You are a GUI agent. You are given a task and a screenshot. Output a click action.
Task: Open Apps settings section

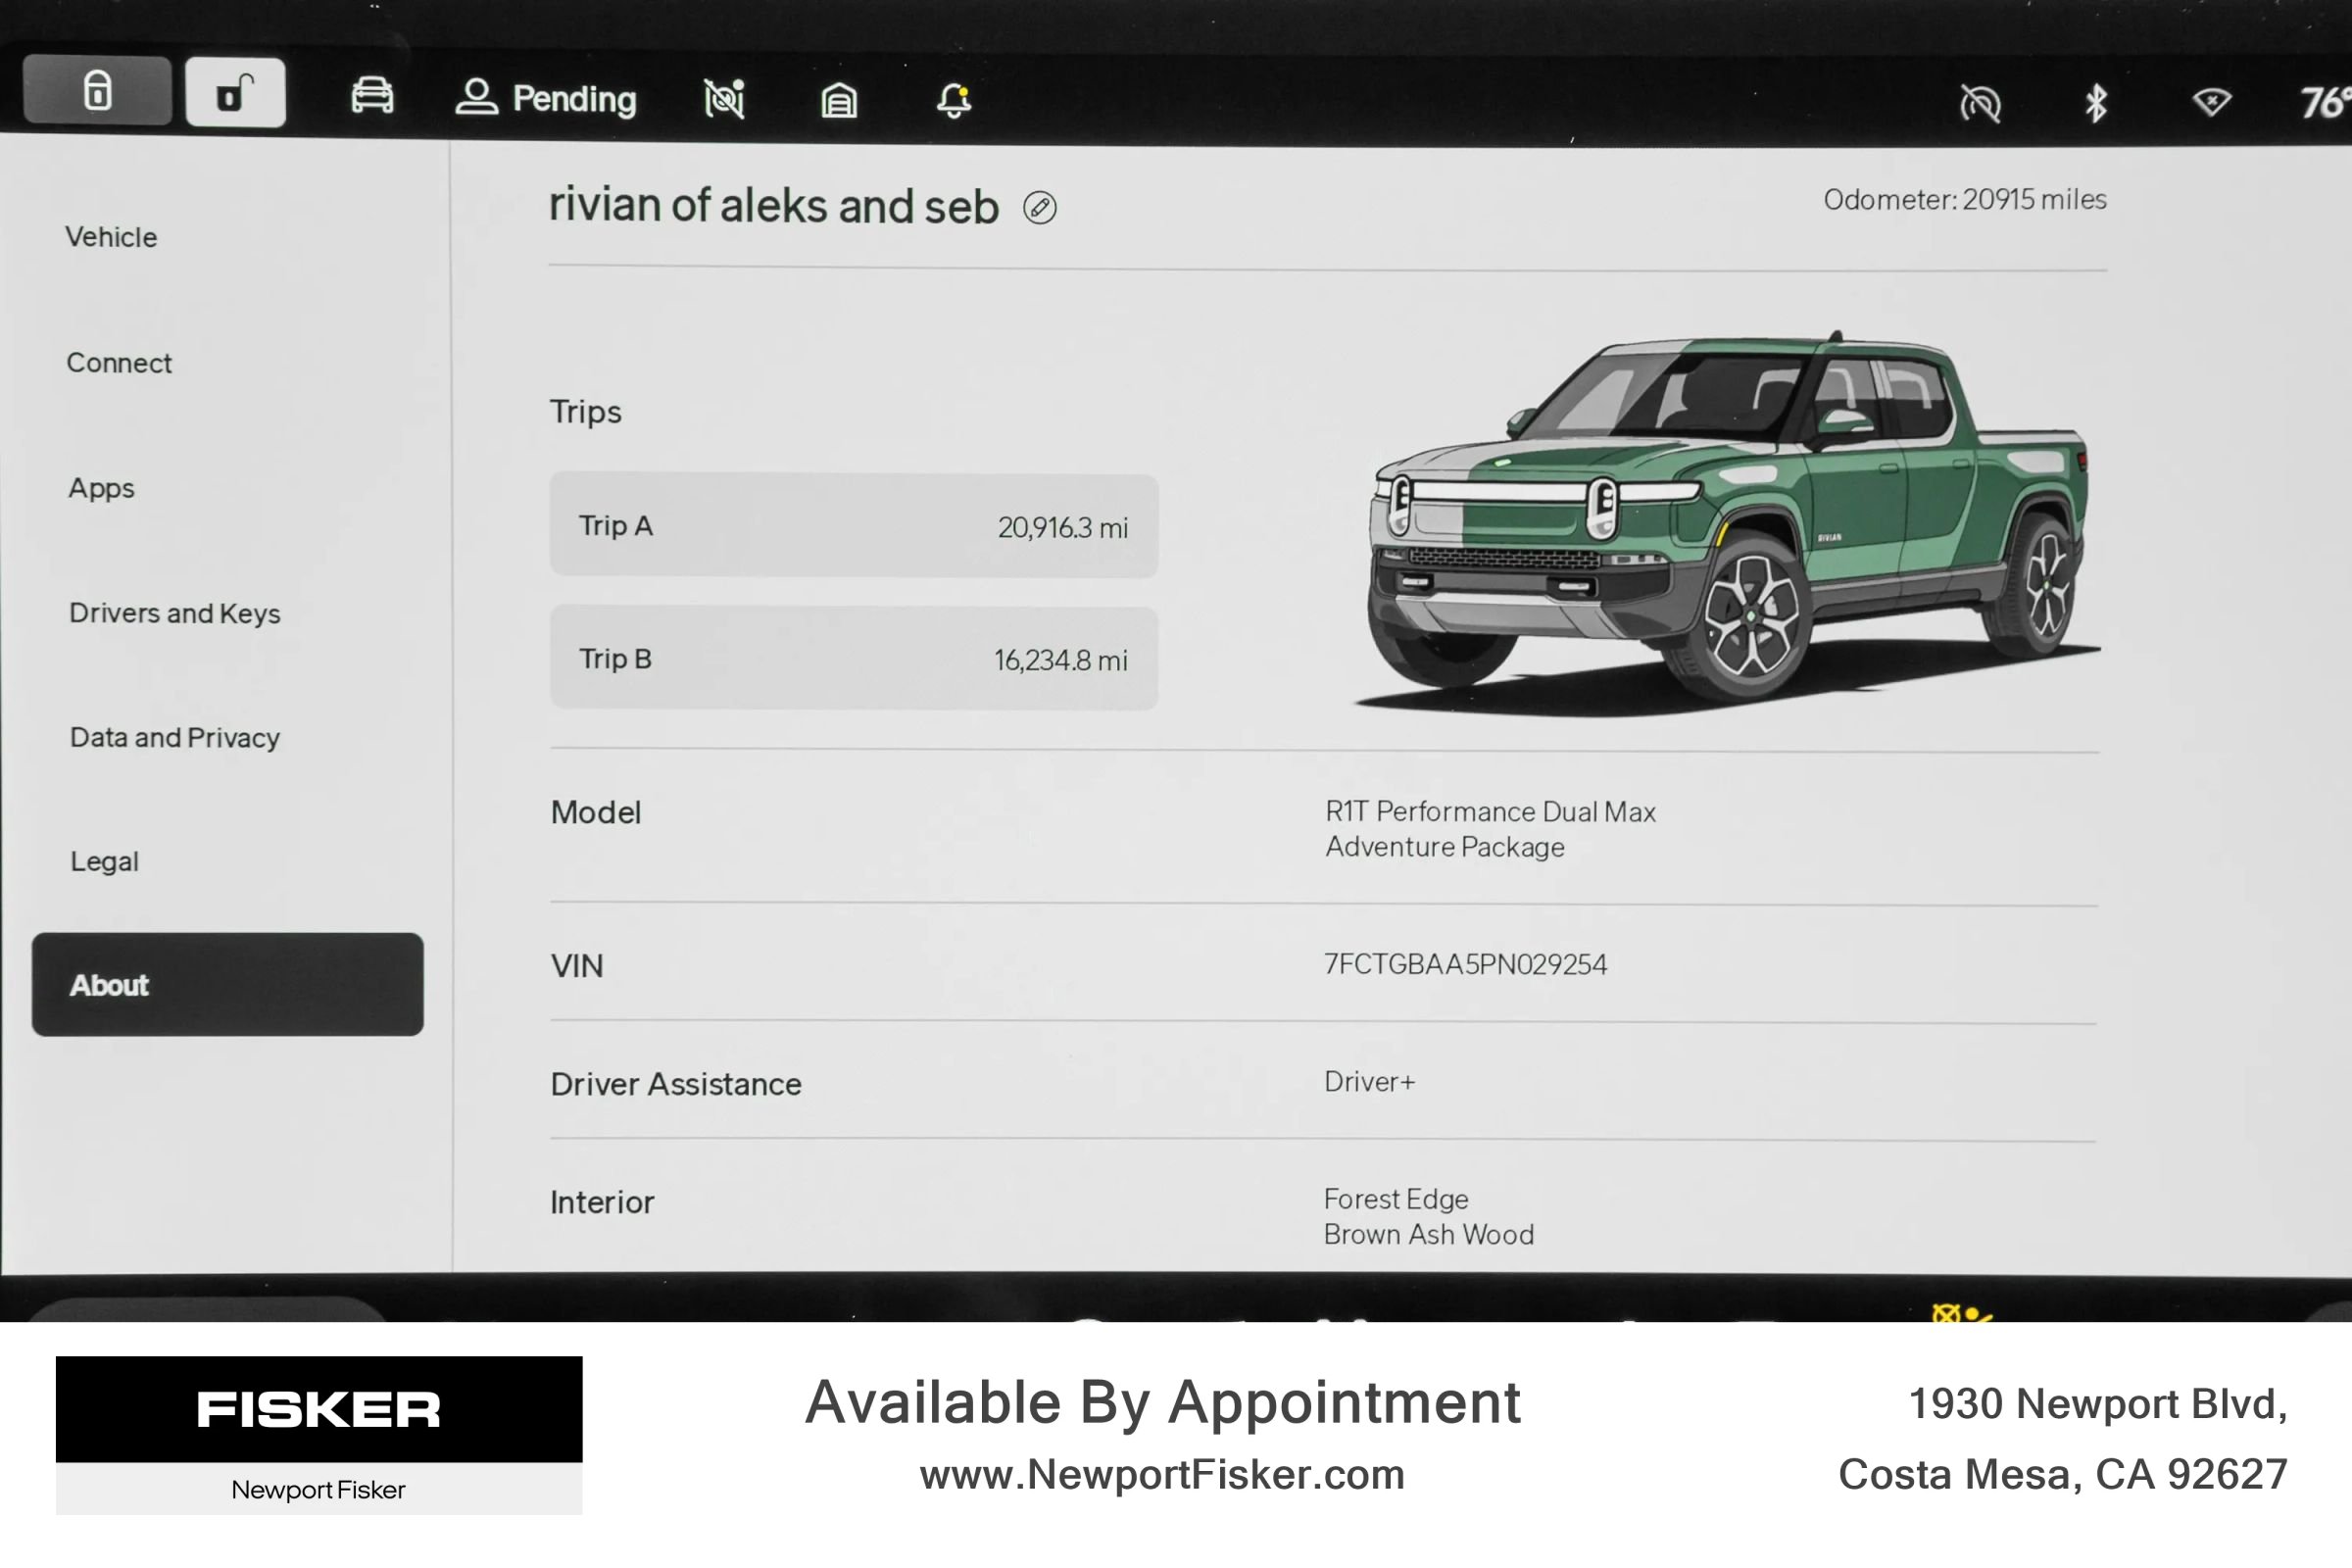coord(101,488)
